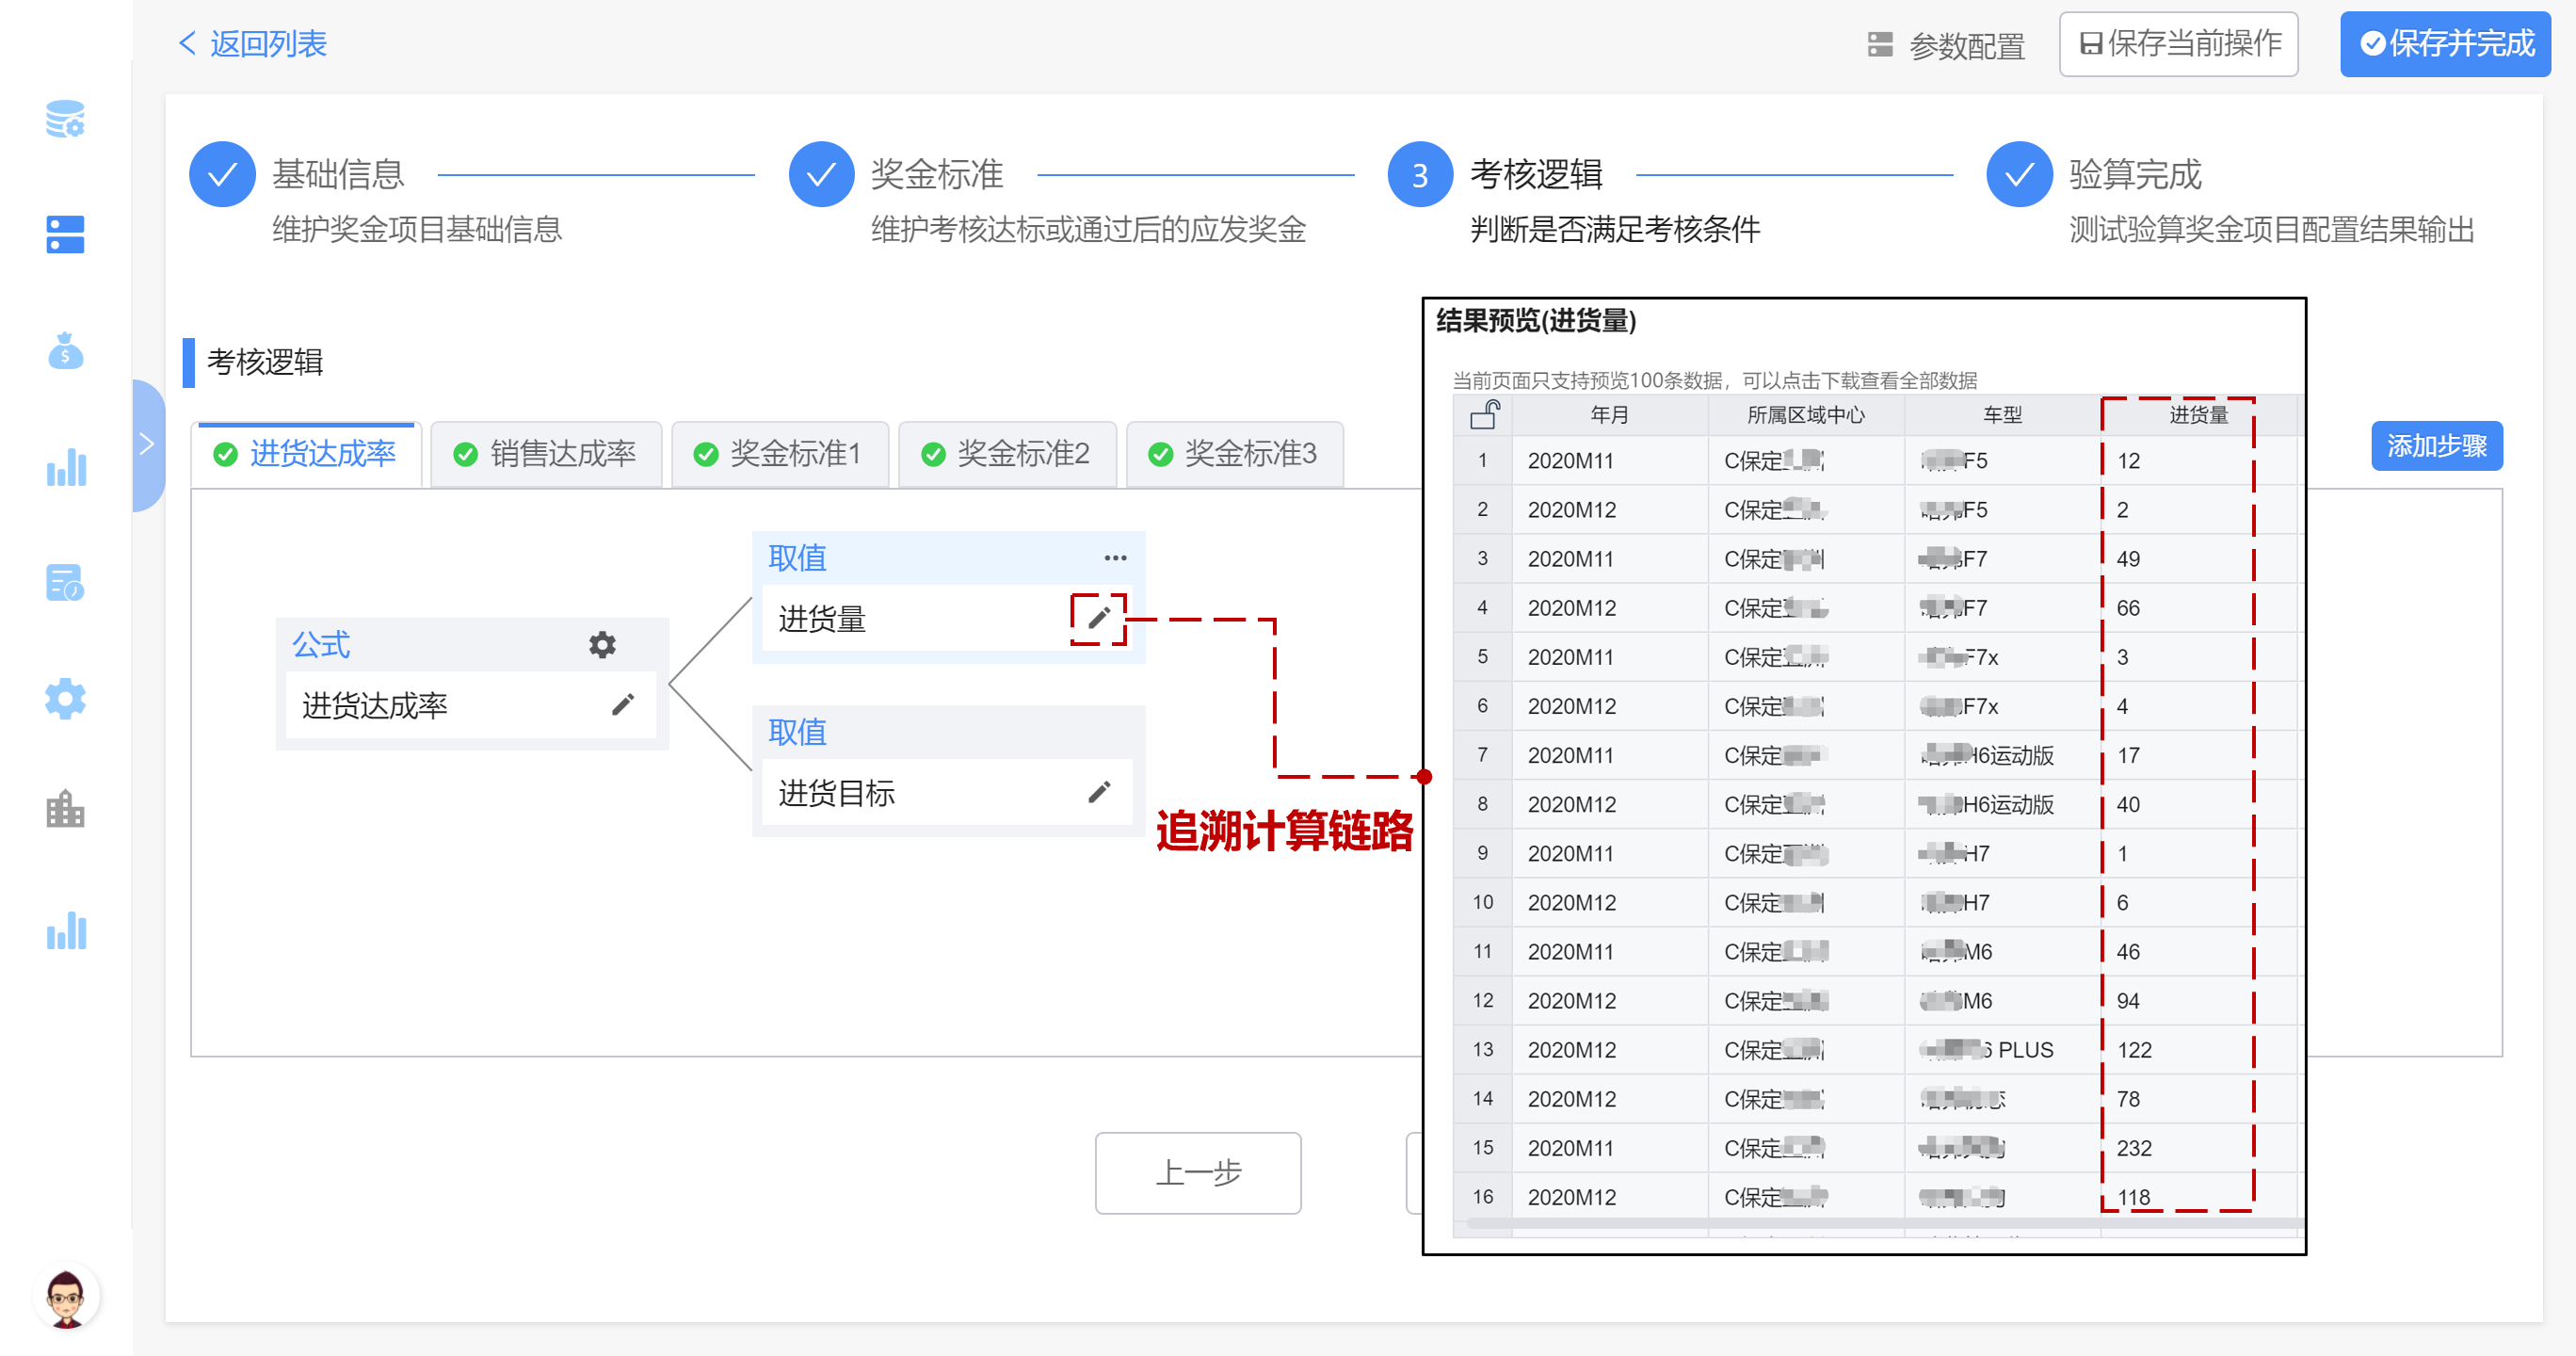
Task: Switch to the 销售达成率 tab
Action: [547, 454]
